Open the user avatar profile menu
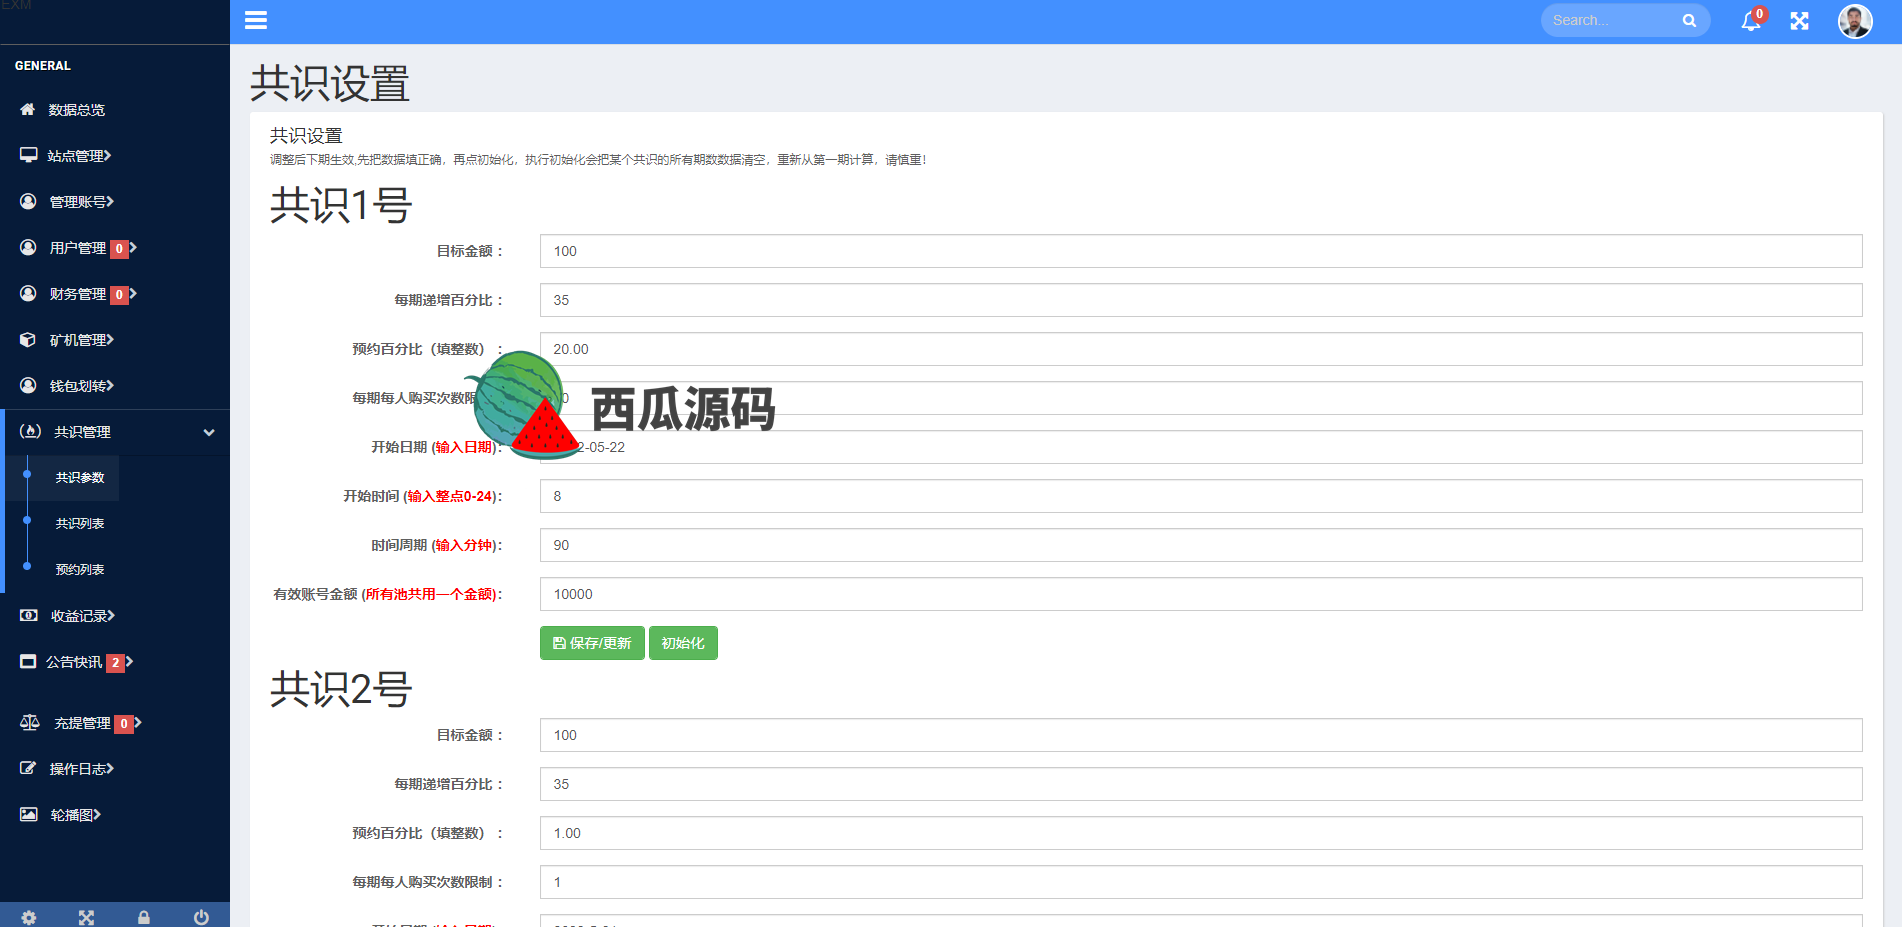 [x=1855, y=20]
